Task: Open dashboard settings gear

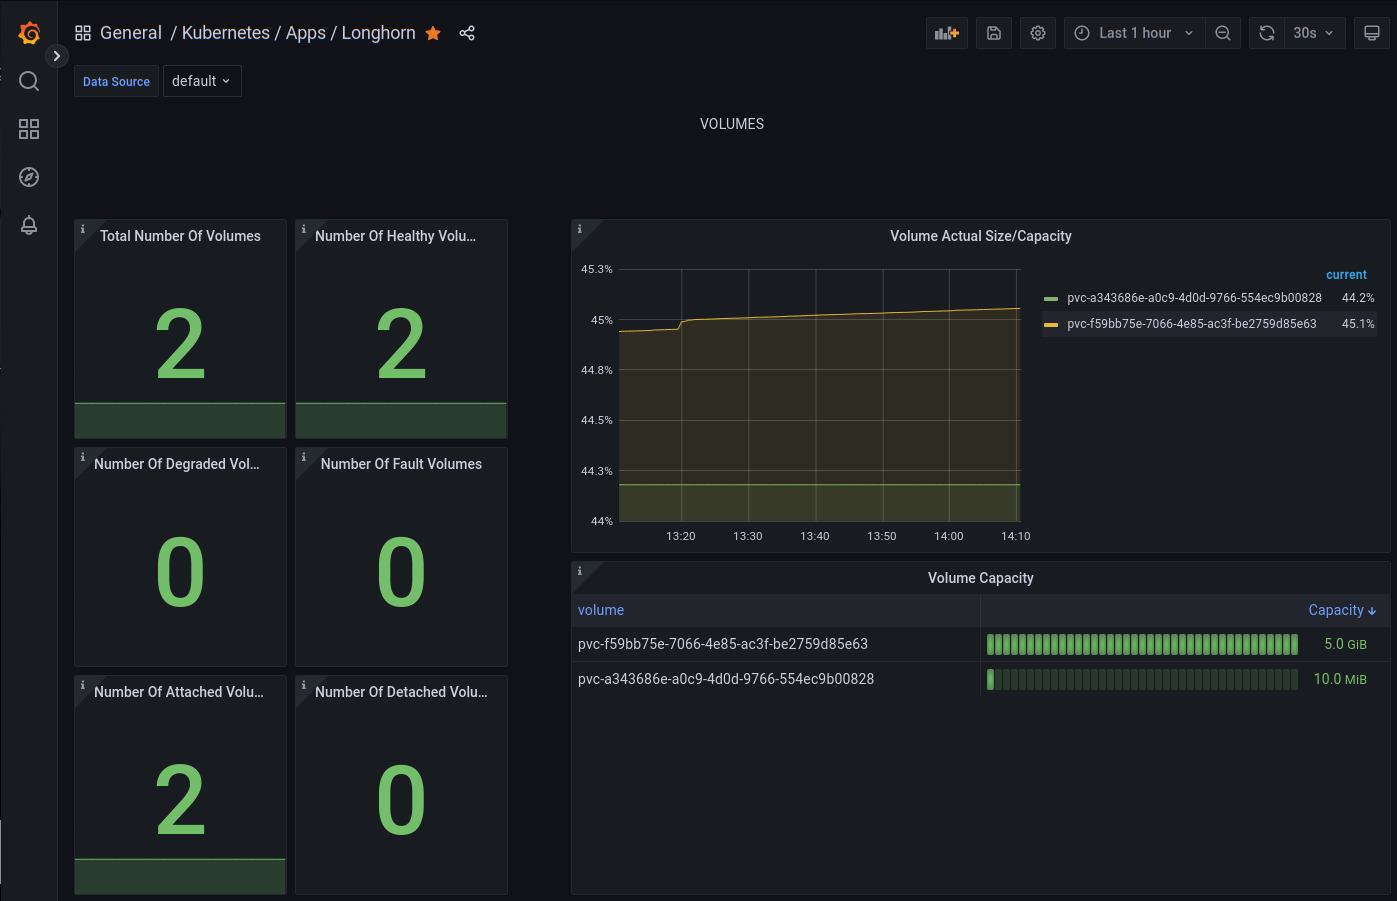Action: [x=1038, y=33]
